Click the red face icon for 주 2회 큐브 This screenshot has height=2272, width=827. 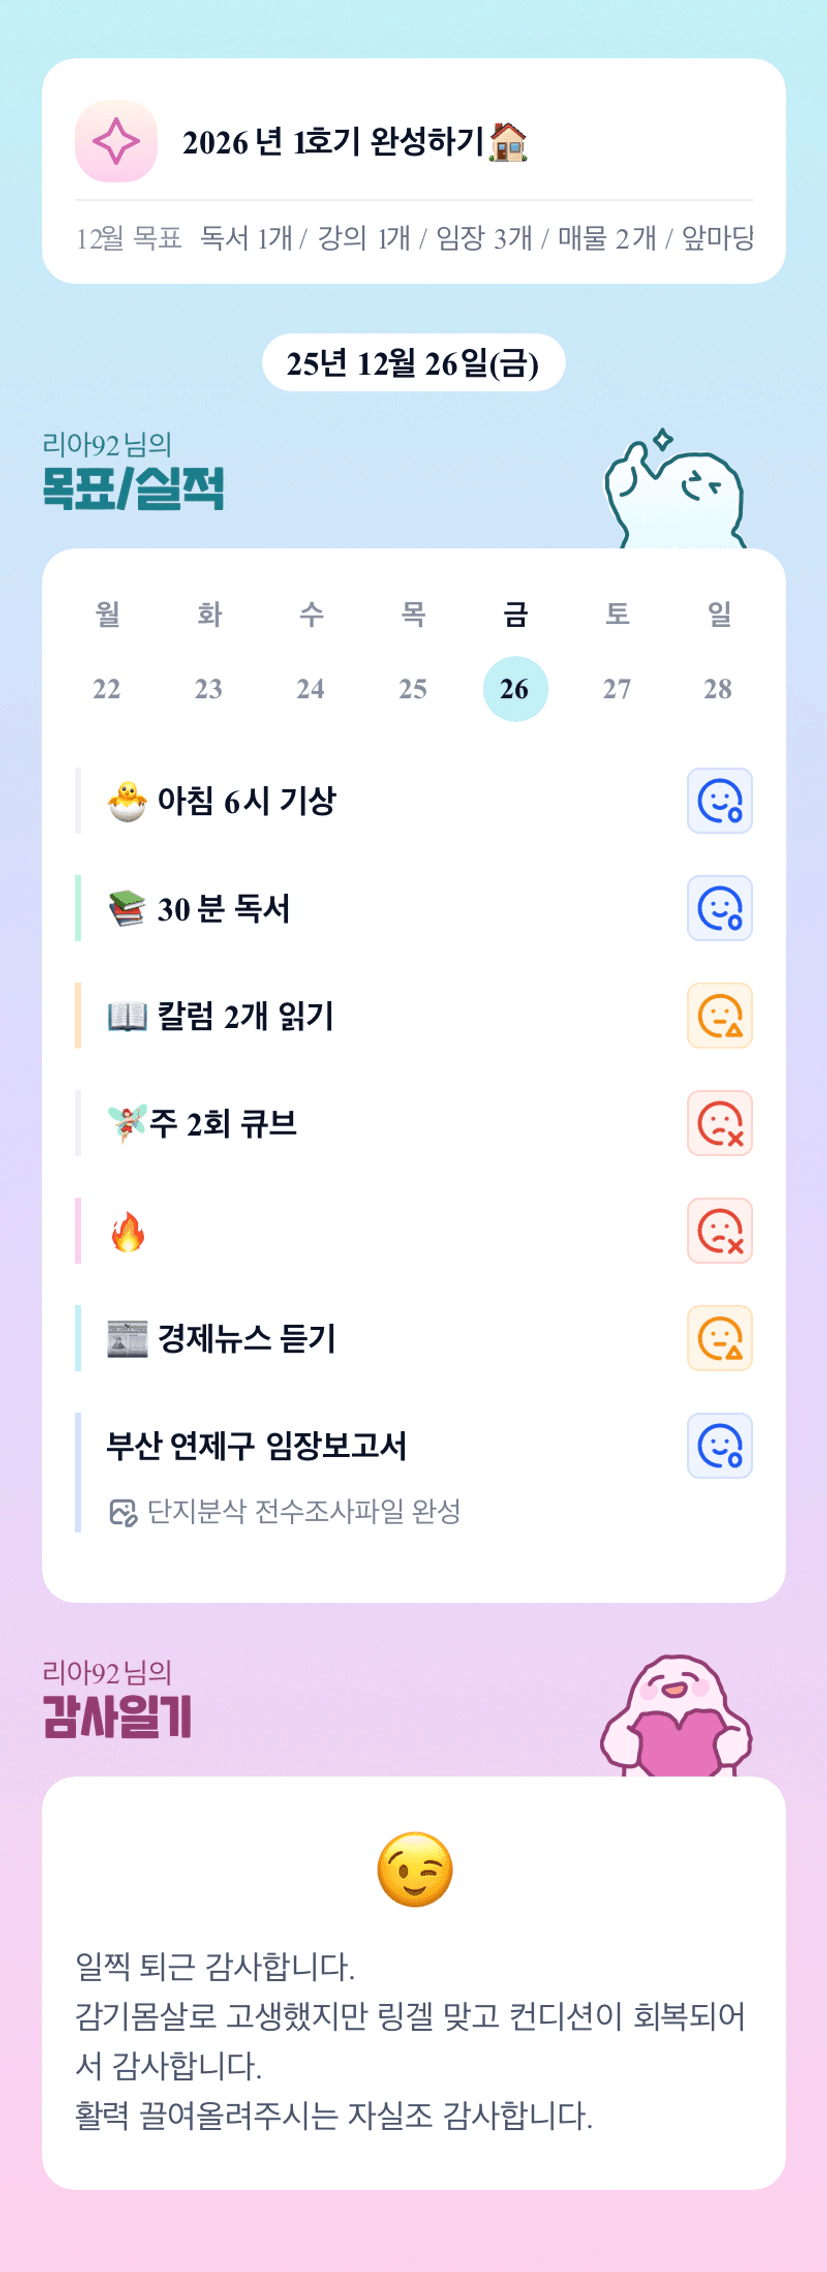pyautogui.click(x=719, y=1123)
